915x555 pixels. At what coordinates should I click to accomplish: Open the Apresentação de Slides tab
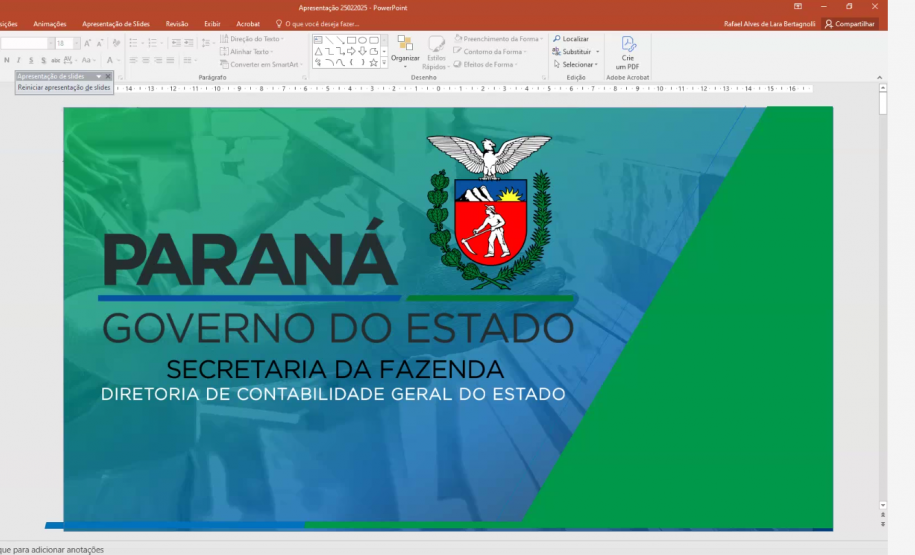pyautogui.click(x=116, y=24)
